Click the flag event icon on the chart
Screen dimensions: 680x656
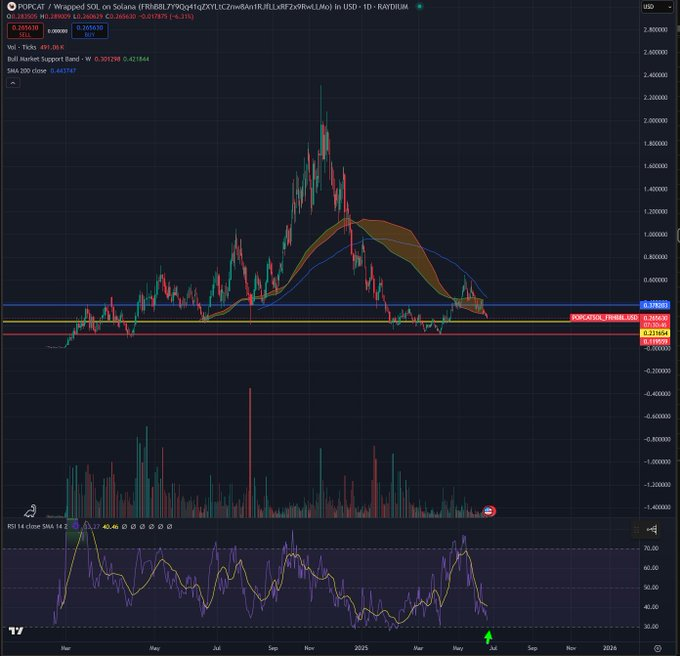[489, 511]
